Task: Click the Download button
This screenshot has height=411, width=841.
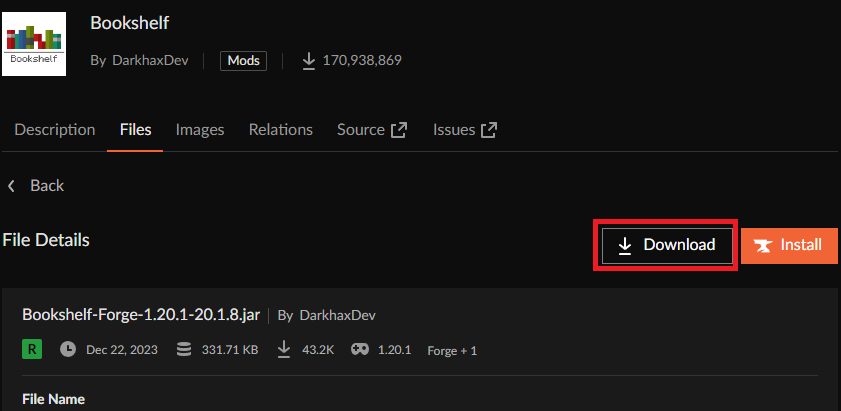Action: pyautogui.click(x=667, y=246)
